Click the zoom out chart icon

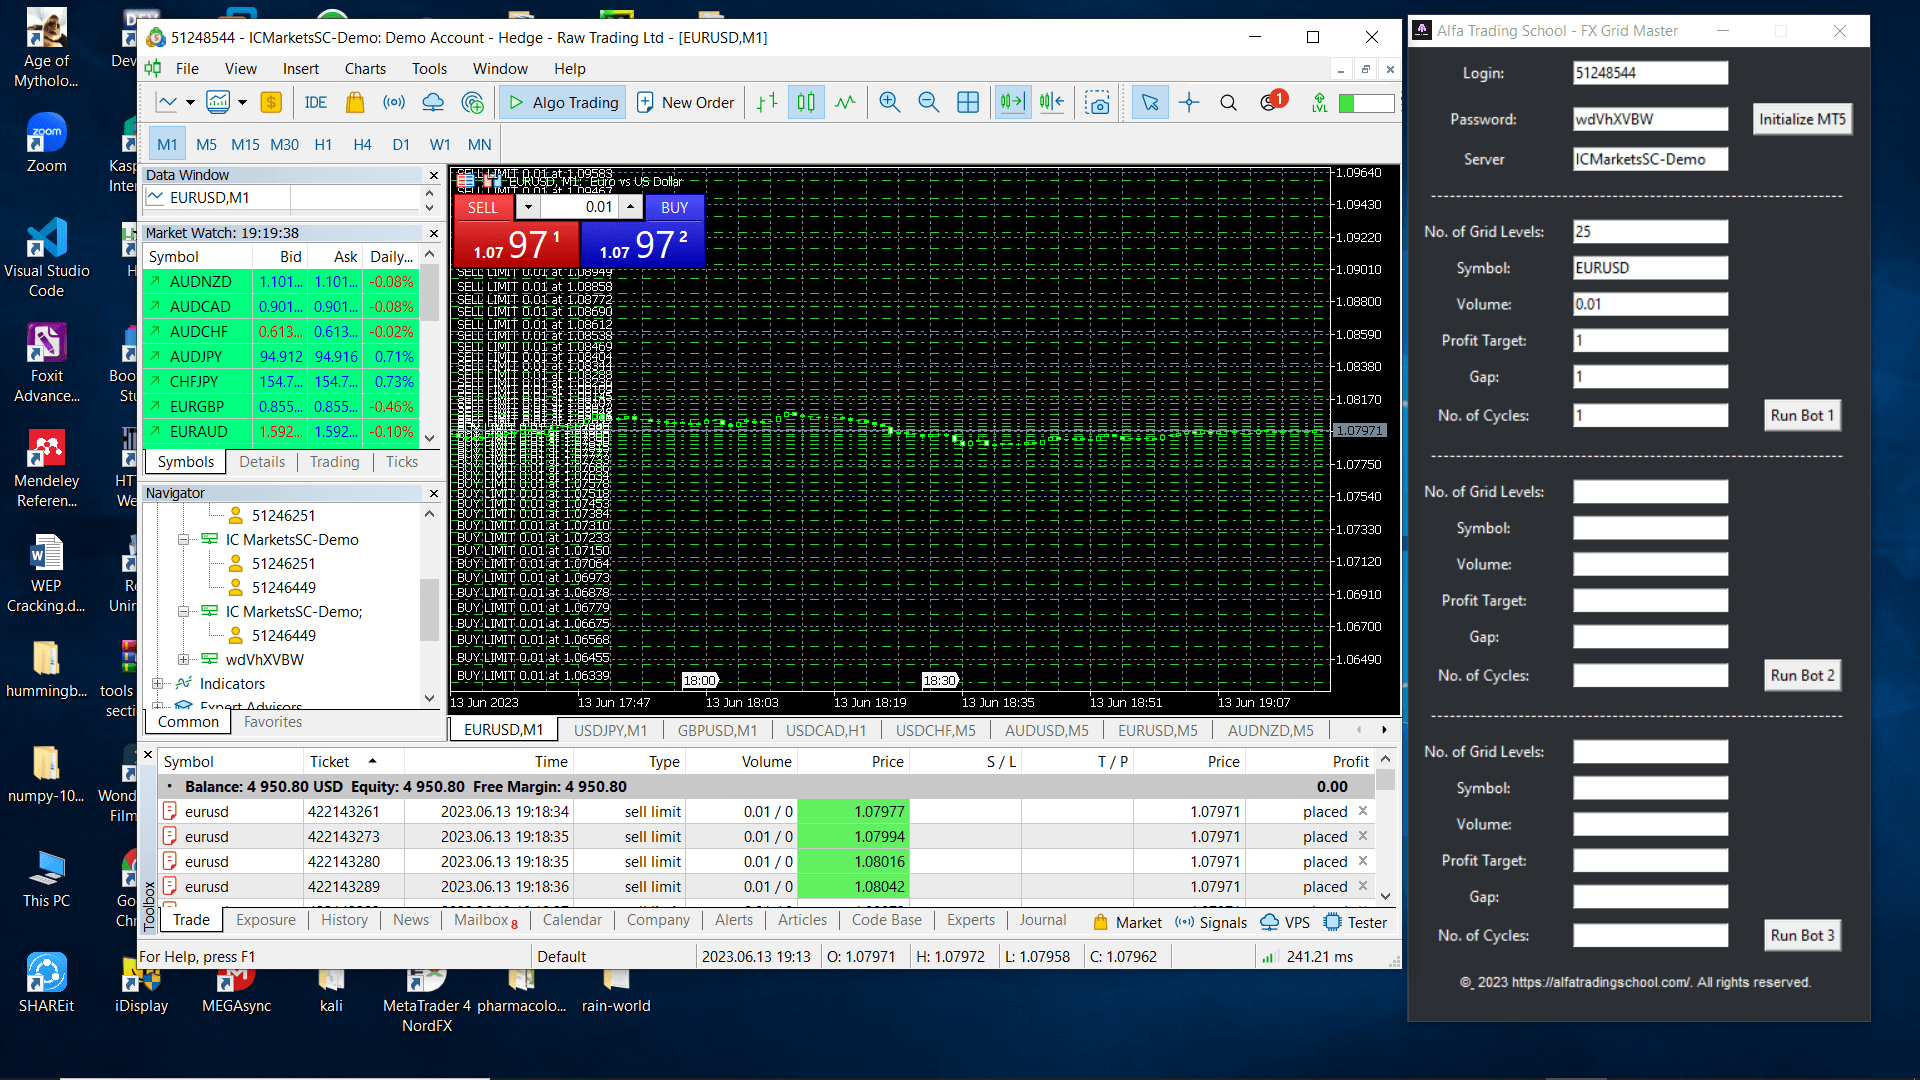(928, 102)
